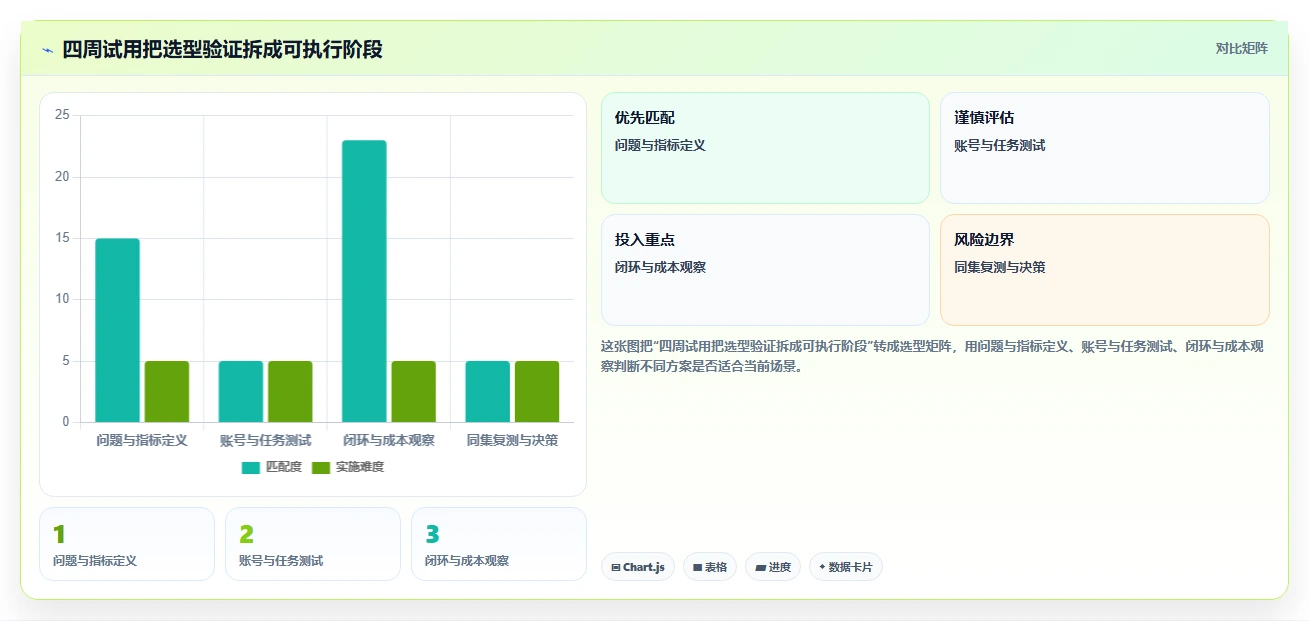Click the tall teal bar for 闭环与成本观察
The width and height of the screenshot is (1309, 621).
click(364, 281)
